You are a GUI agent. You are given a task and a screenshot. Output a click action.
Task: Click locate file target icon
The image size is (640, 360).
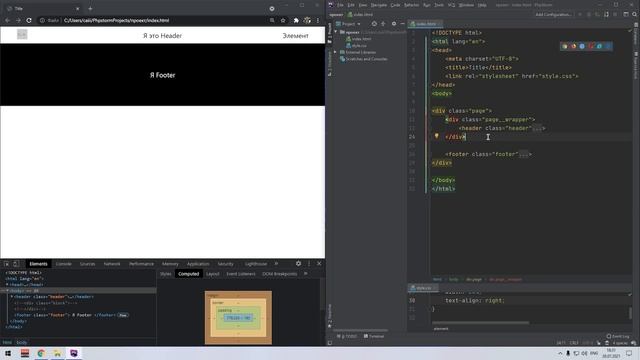click(x=374, y=24)
